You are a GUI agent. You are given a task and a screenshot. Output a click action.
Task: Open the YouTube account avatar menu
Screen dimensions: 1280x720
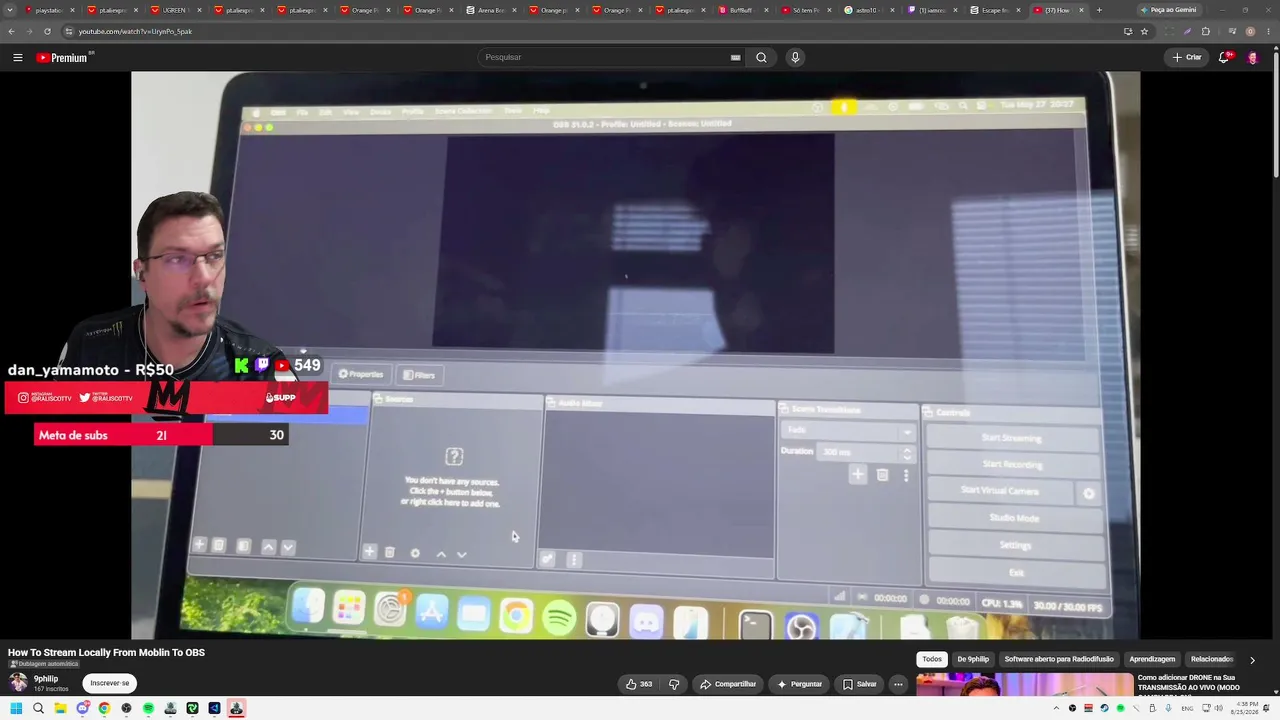click(1252, 57)
